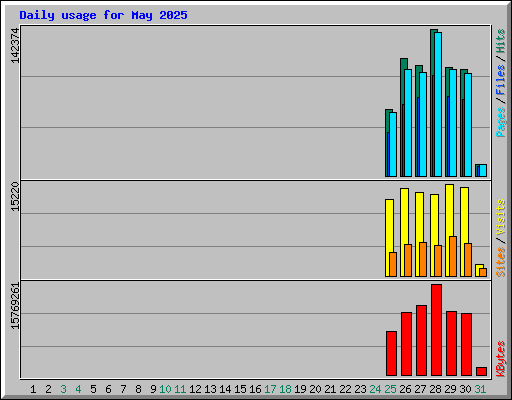Click the yellow Visits legend label
Image resolution: width=512 pixels, height=400 pixels.
point(500,218)
